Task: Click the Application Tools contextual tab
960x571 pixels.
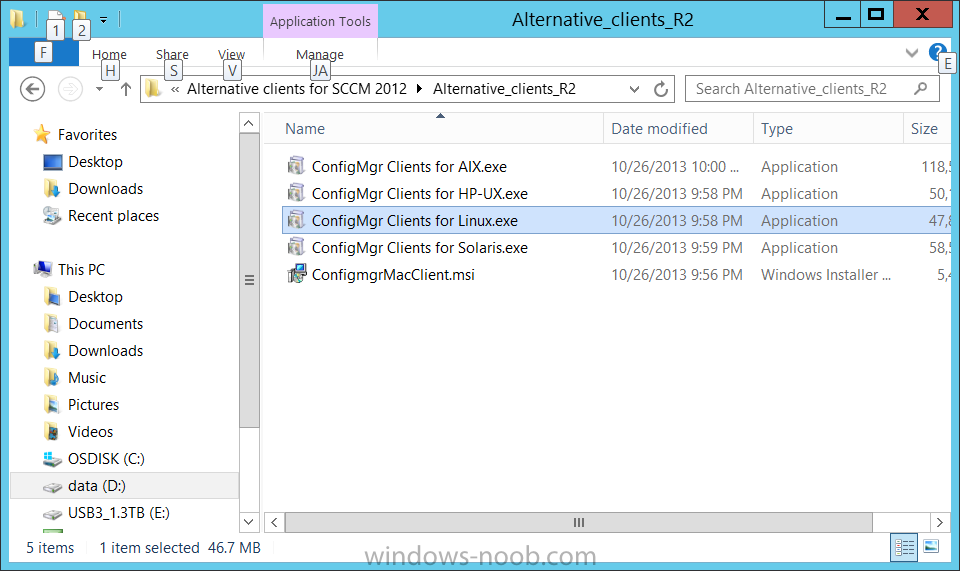Action: (x=320, y=21)
